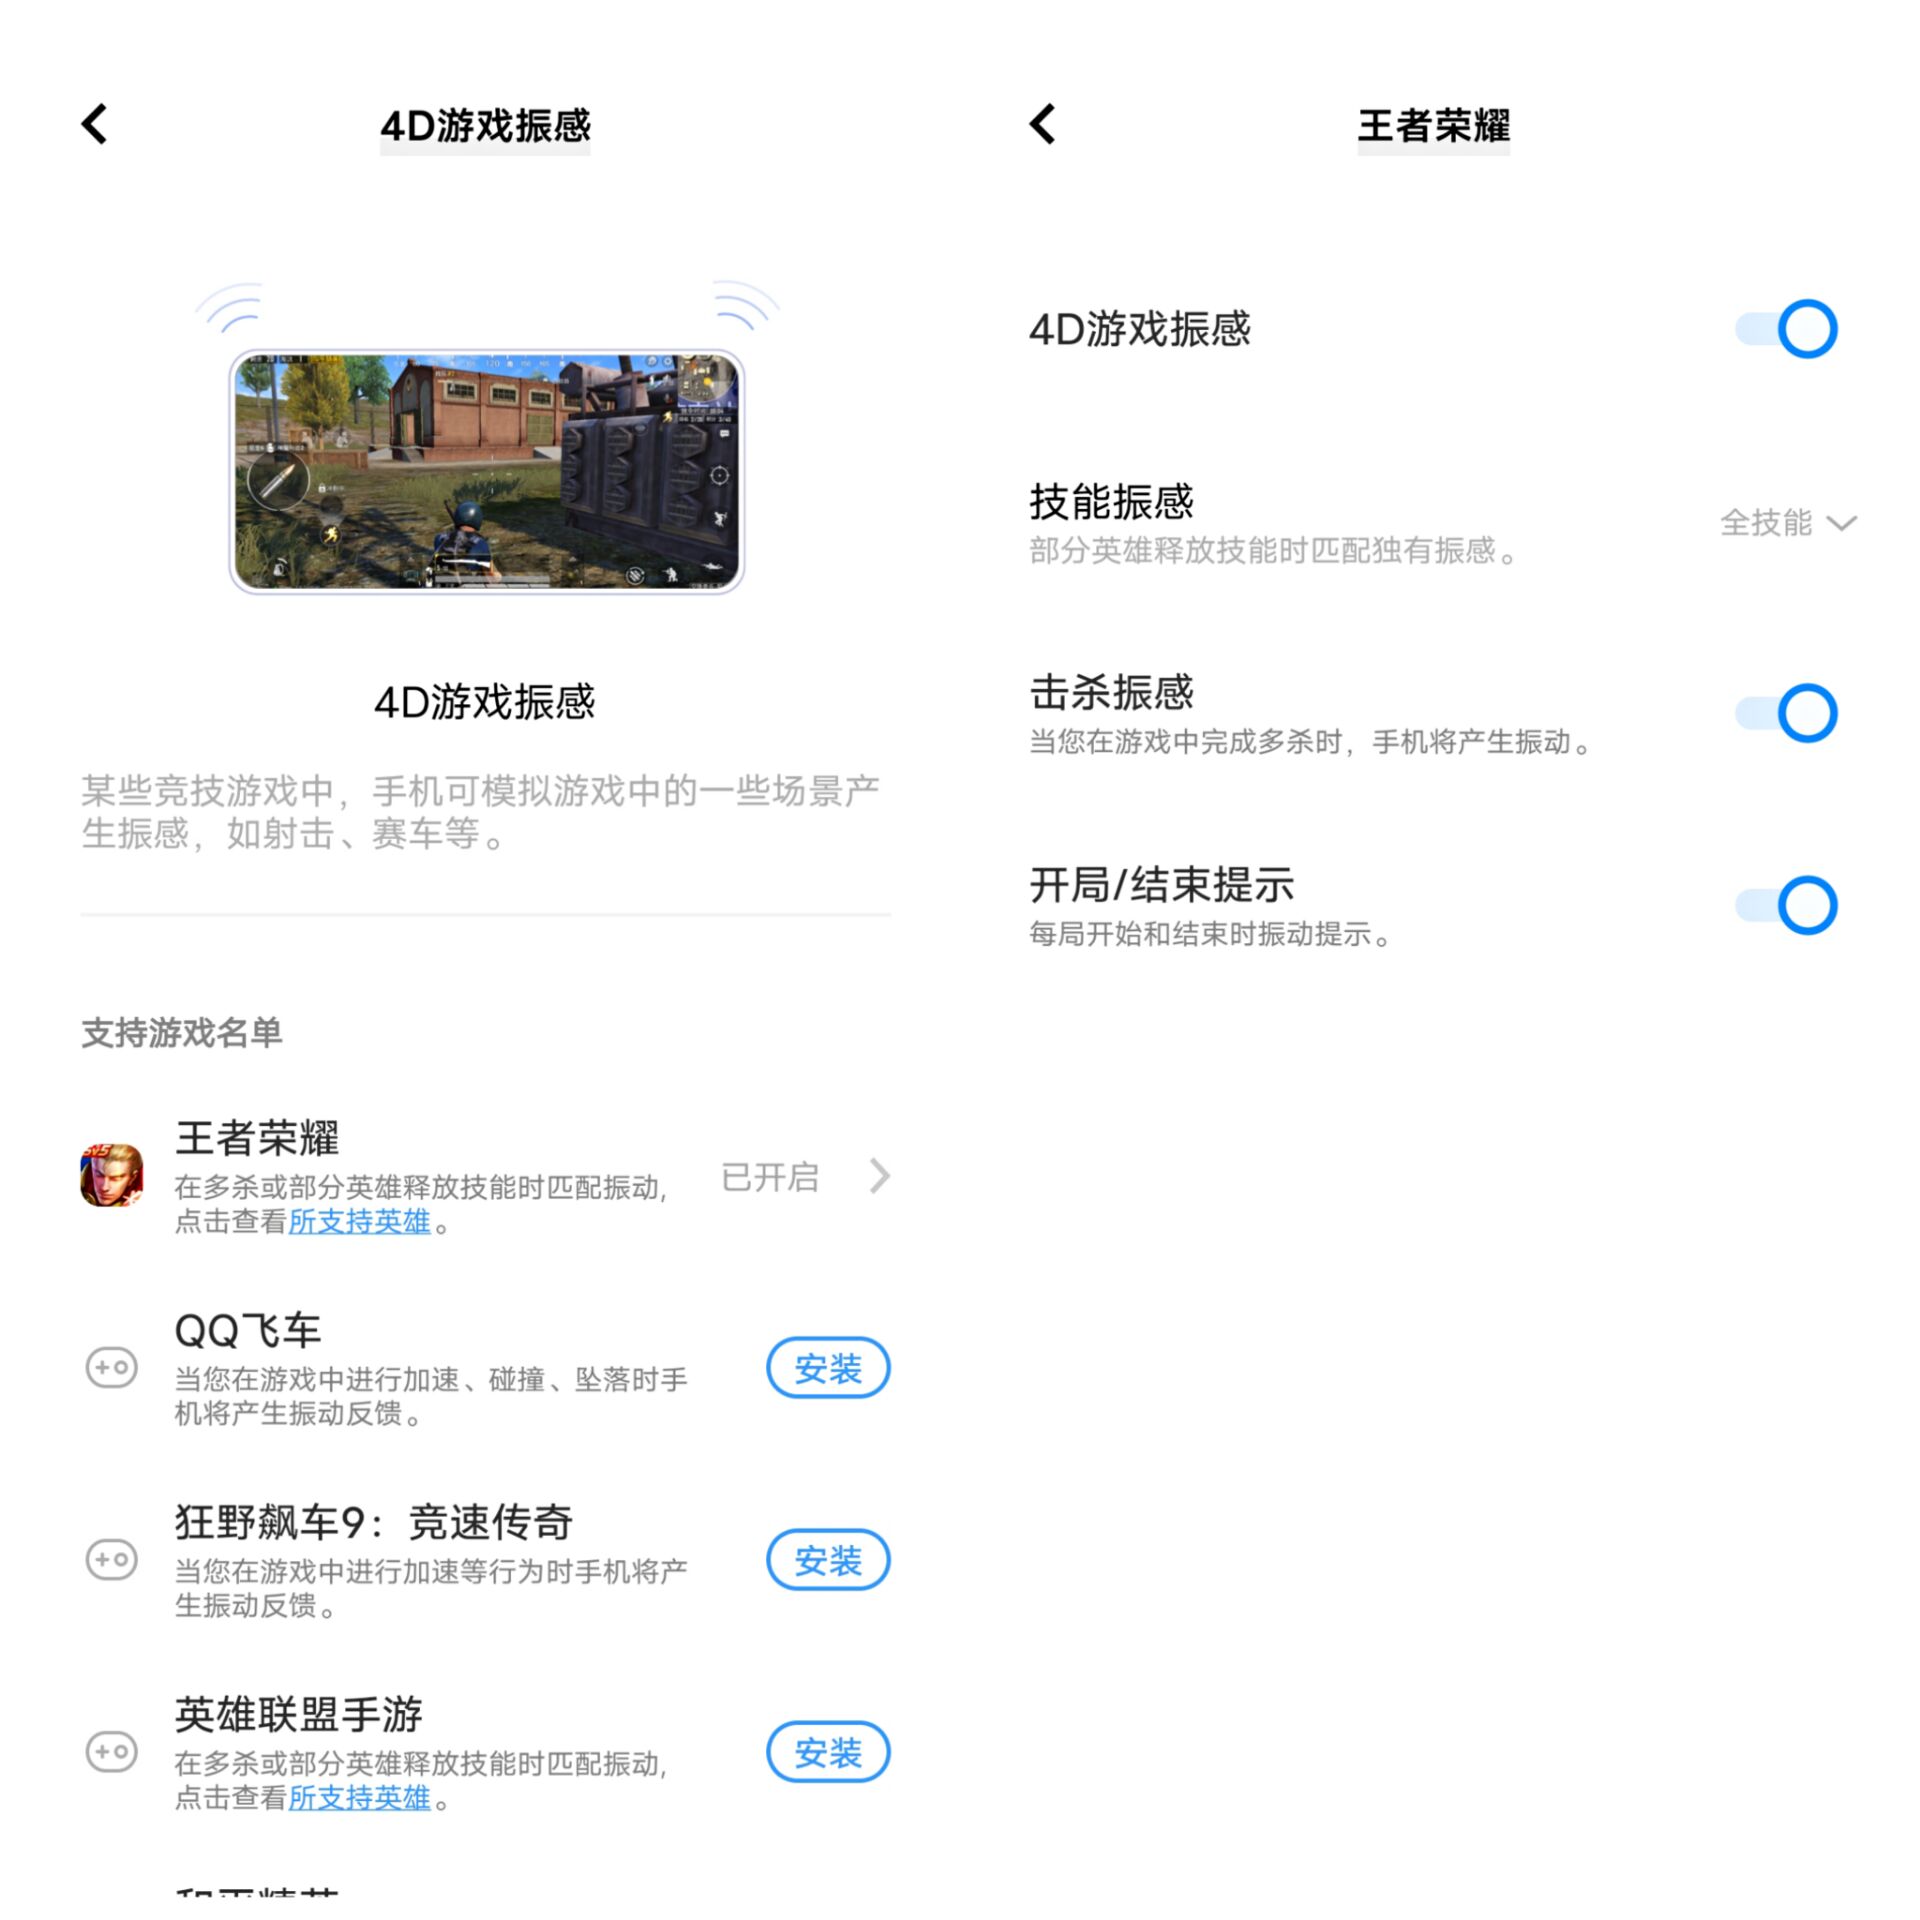Tap description 每局开始和结束时振动提示
Viewport: 1920px width, 1920px height.
tap(1211, 934)
